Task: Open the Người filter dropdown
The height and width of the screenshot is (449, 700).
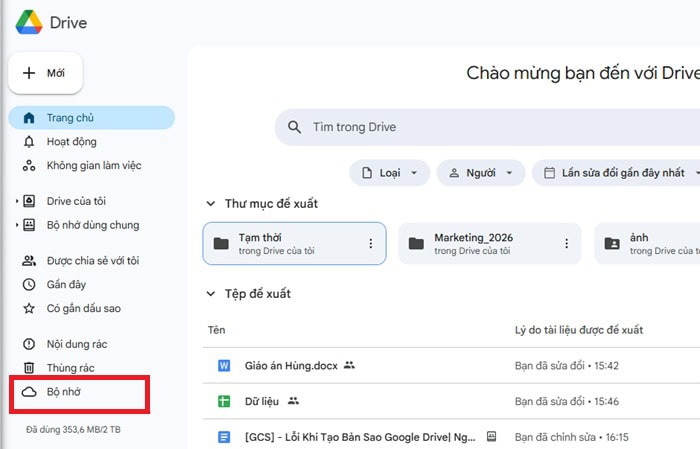Action: pyautogui.click(x=480, y=173)
